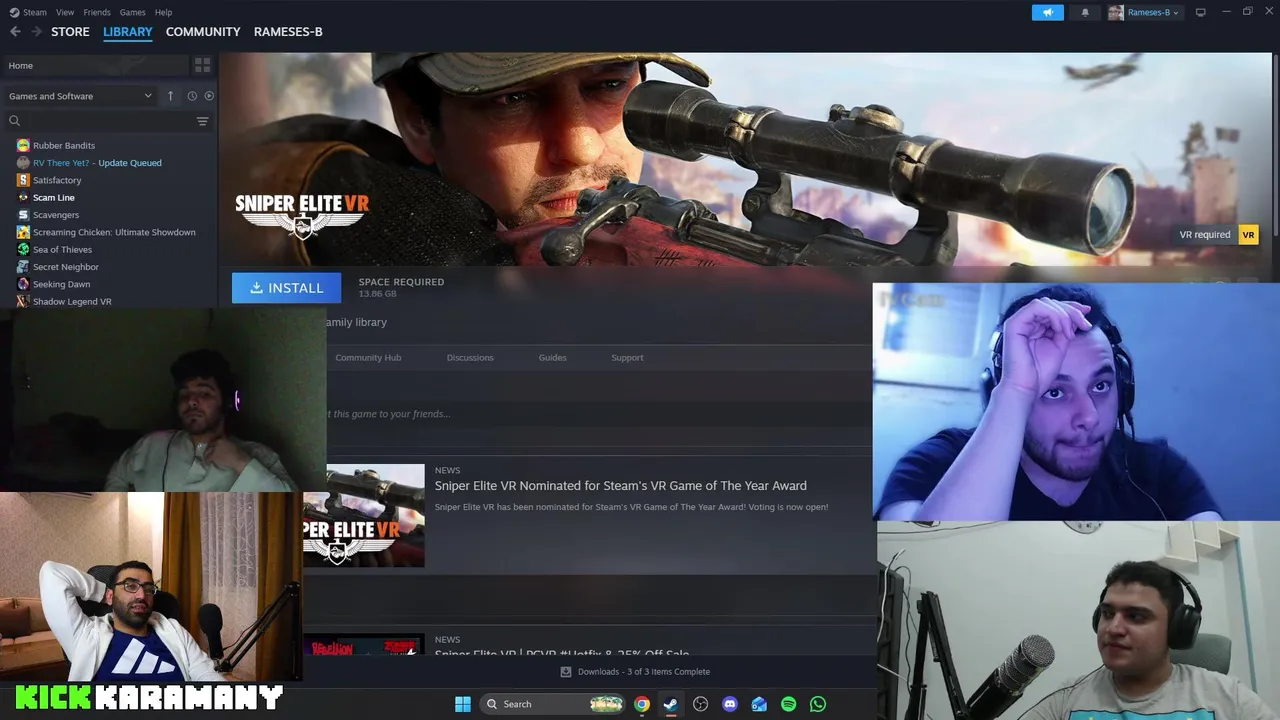Open the Community Hub link
The height and width of the screenshot is (720, 1280).
368,357
